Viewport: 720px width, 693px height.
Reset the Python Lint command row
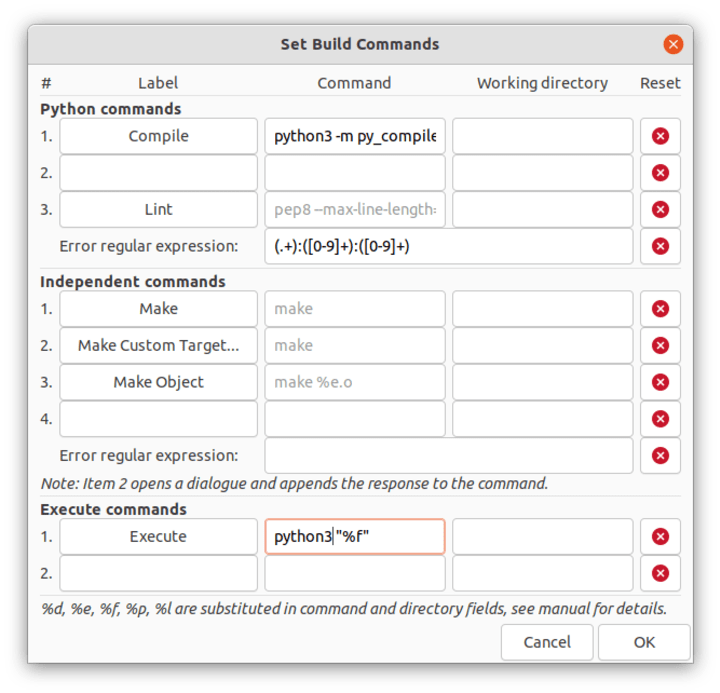click(660, 209)
